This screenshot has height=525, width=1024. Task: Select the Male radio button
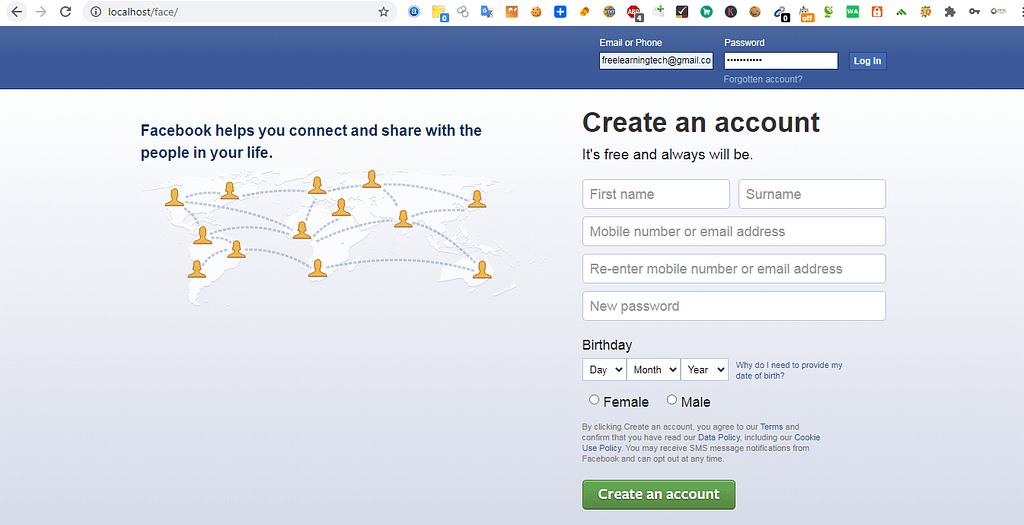671,400
